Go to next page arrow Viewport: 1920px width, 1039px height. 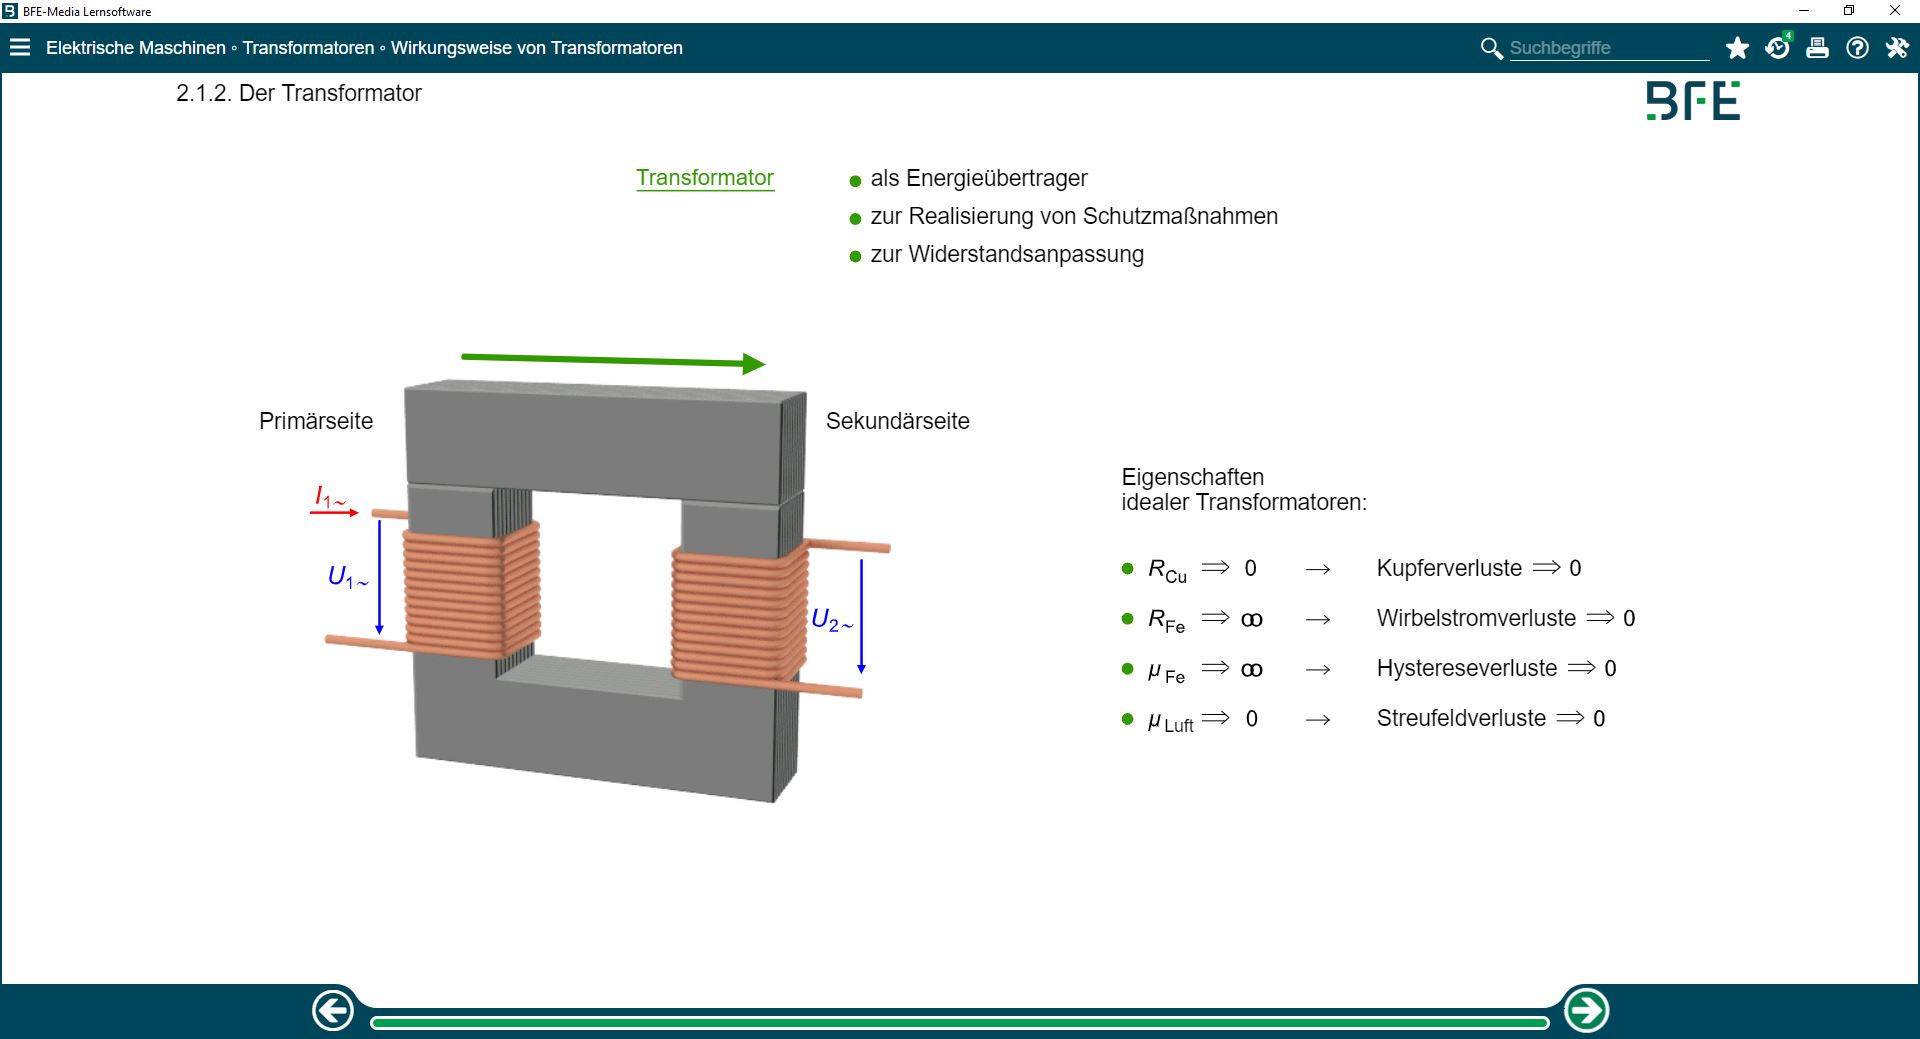point(1586,1010)
